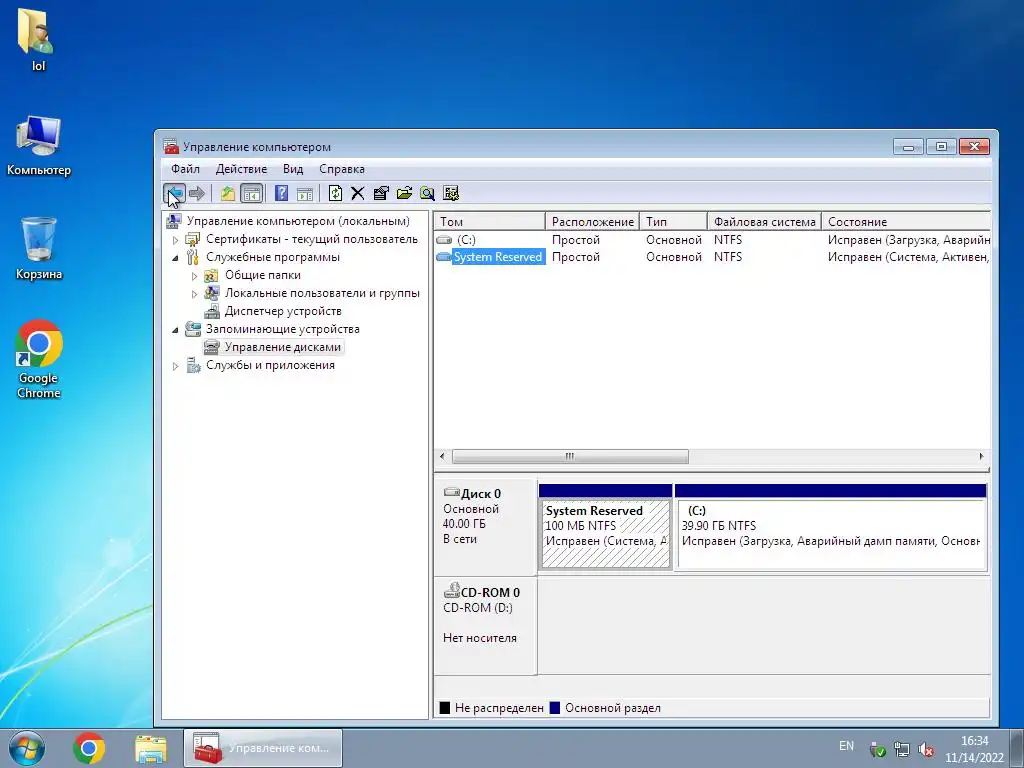Select the (C:) volume row in list

coord(712,240)
